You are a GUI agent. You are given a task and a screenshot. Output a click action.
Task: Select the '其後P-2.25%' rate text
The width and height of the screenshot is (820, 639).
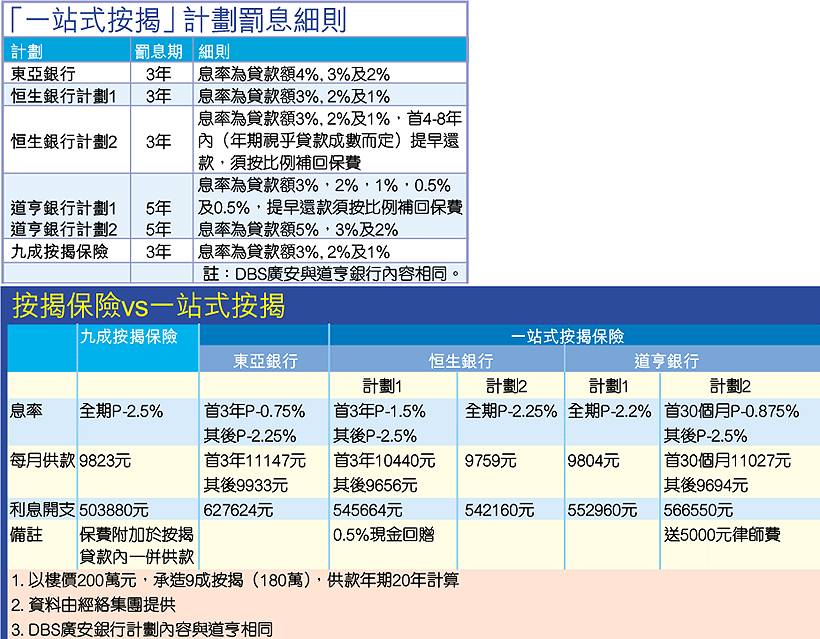pyautogui.click(x=250, y=436)
